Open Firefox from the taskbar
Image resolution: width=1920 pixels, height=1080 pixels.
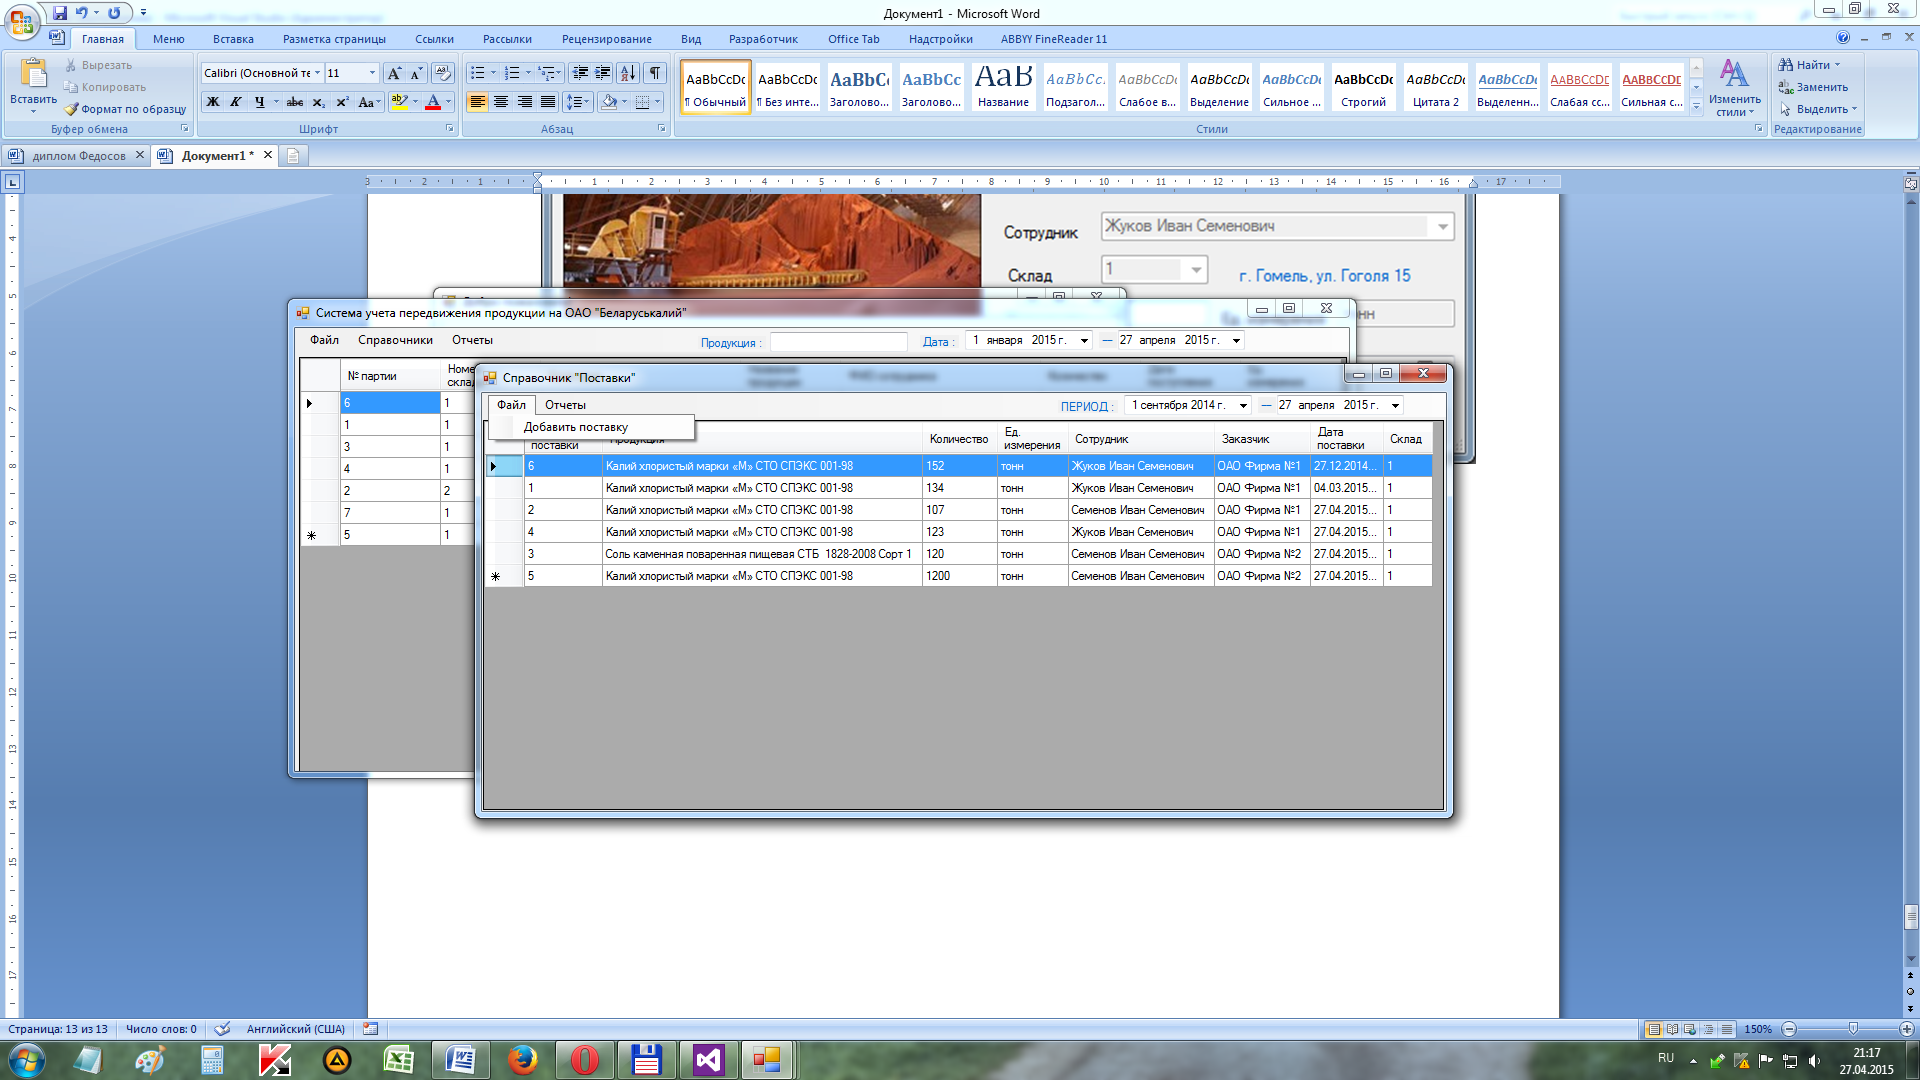tap(522, 1060)
